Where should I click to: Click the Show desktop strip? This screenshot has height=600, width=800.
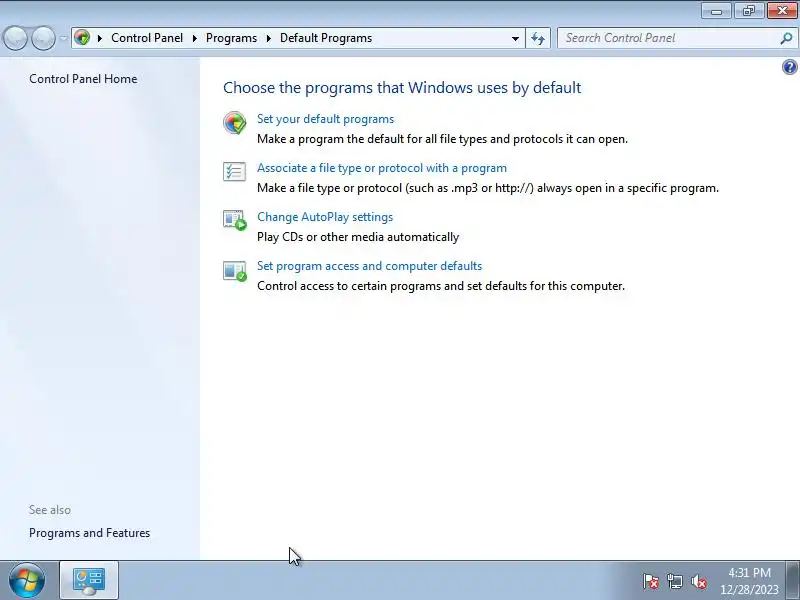click(x=793, y=580)
